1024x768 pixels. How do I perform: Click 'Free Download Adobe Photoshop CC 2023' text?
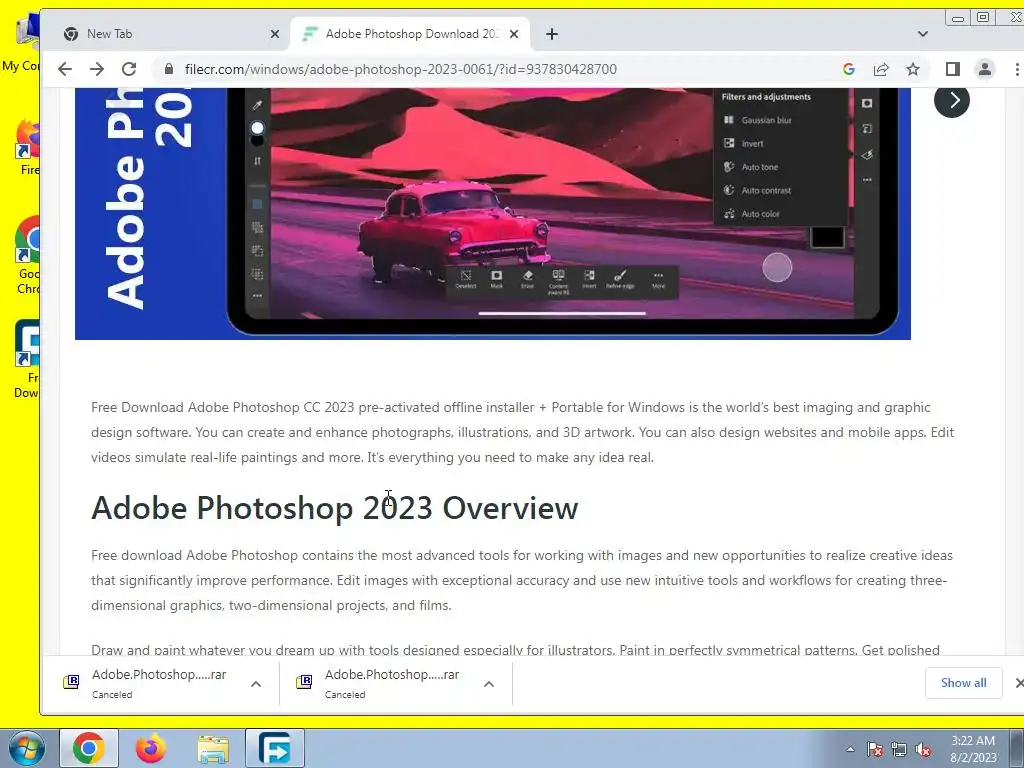coord(223,408)
